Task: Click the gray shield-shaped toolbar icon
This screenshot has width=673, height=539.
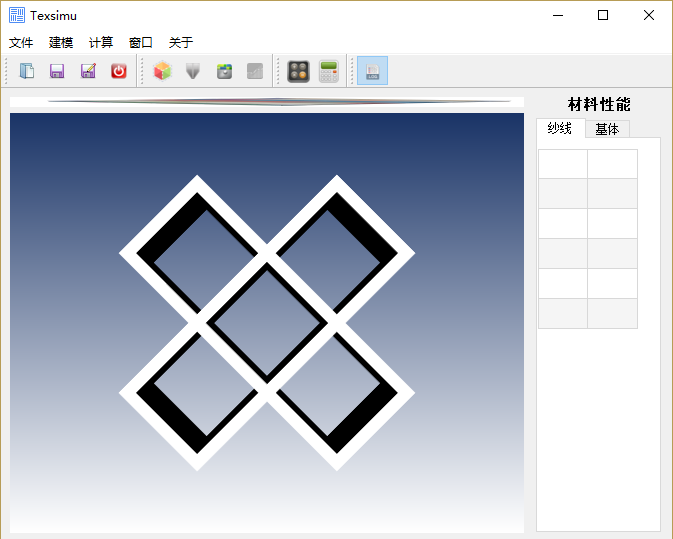Action: pyautogui.click(x=193, y=71)
